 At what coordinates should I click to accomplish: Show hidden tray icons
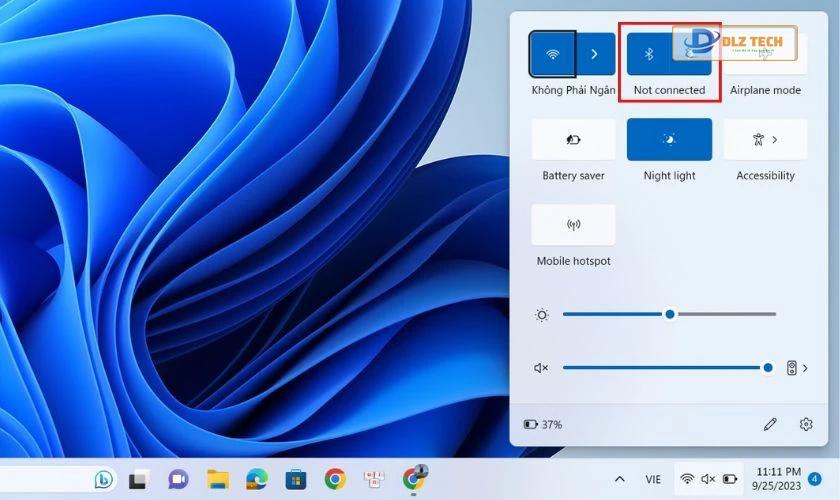coord(619,479)
